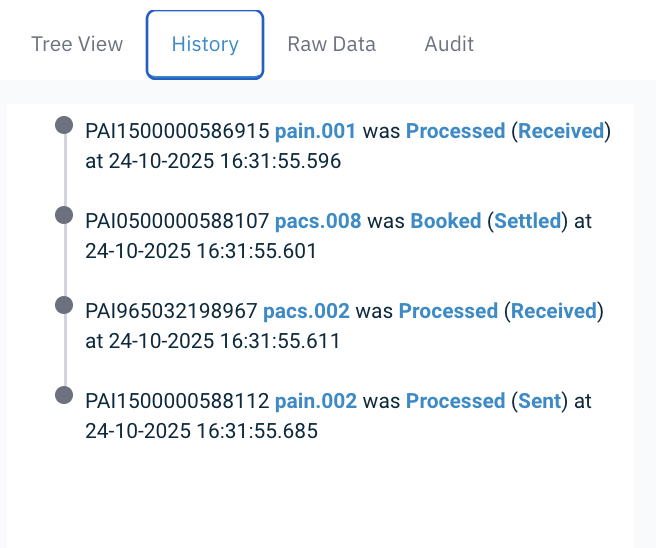Click the timeline dot for pain.002 entry
Viewport: 656px width, 548px height.
click(x=64, y=395)
